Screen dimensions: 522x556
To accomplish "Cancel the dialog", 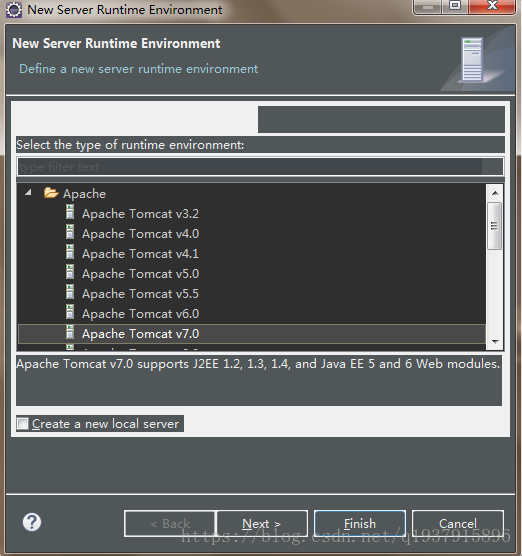I will 458,524.
